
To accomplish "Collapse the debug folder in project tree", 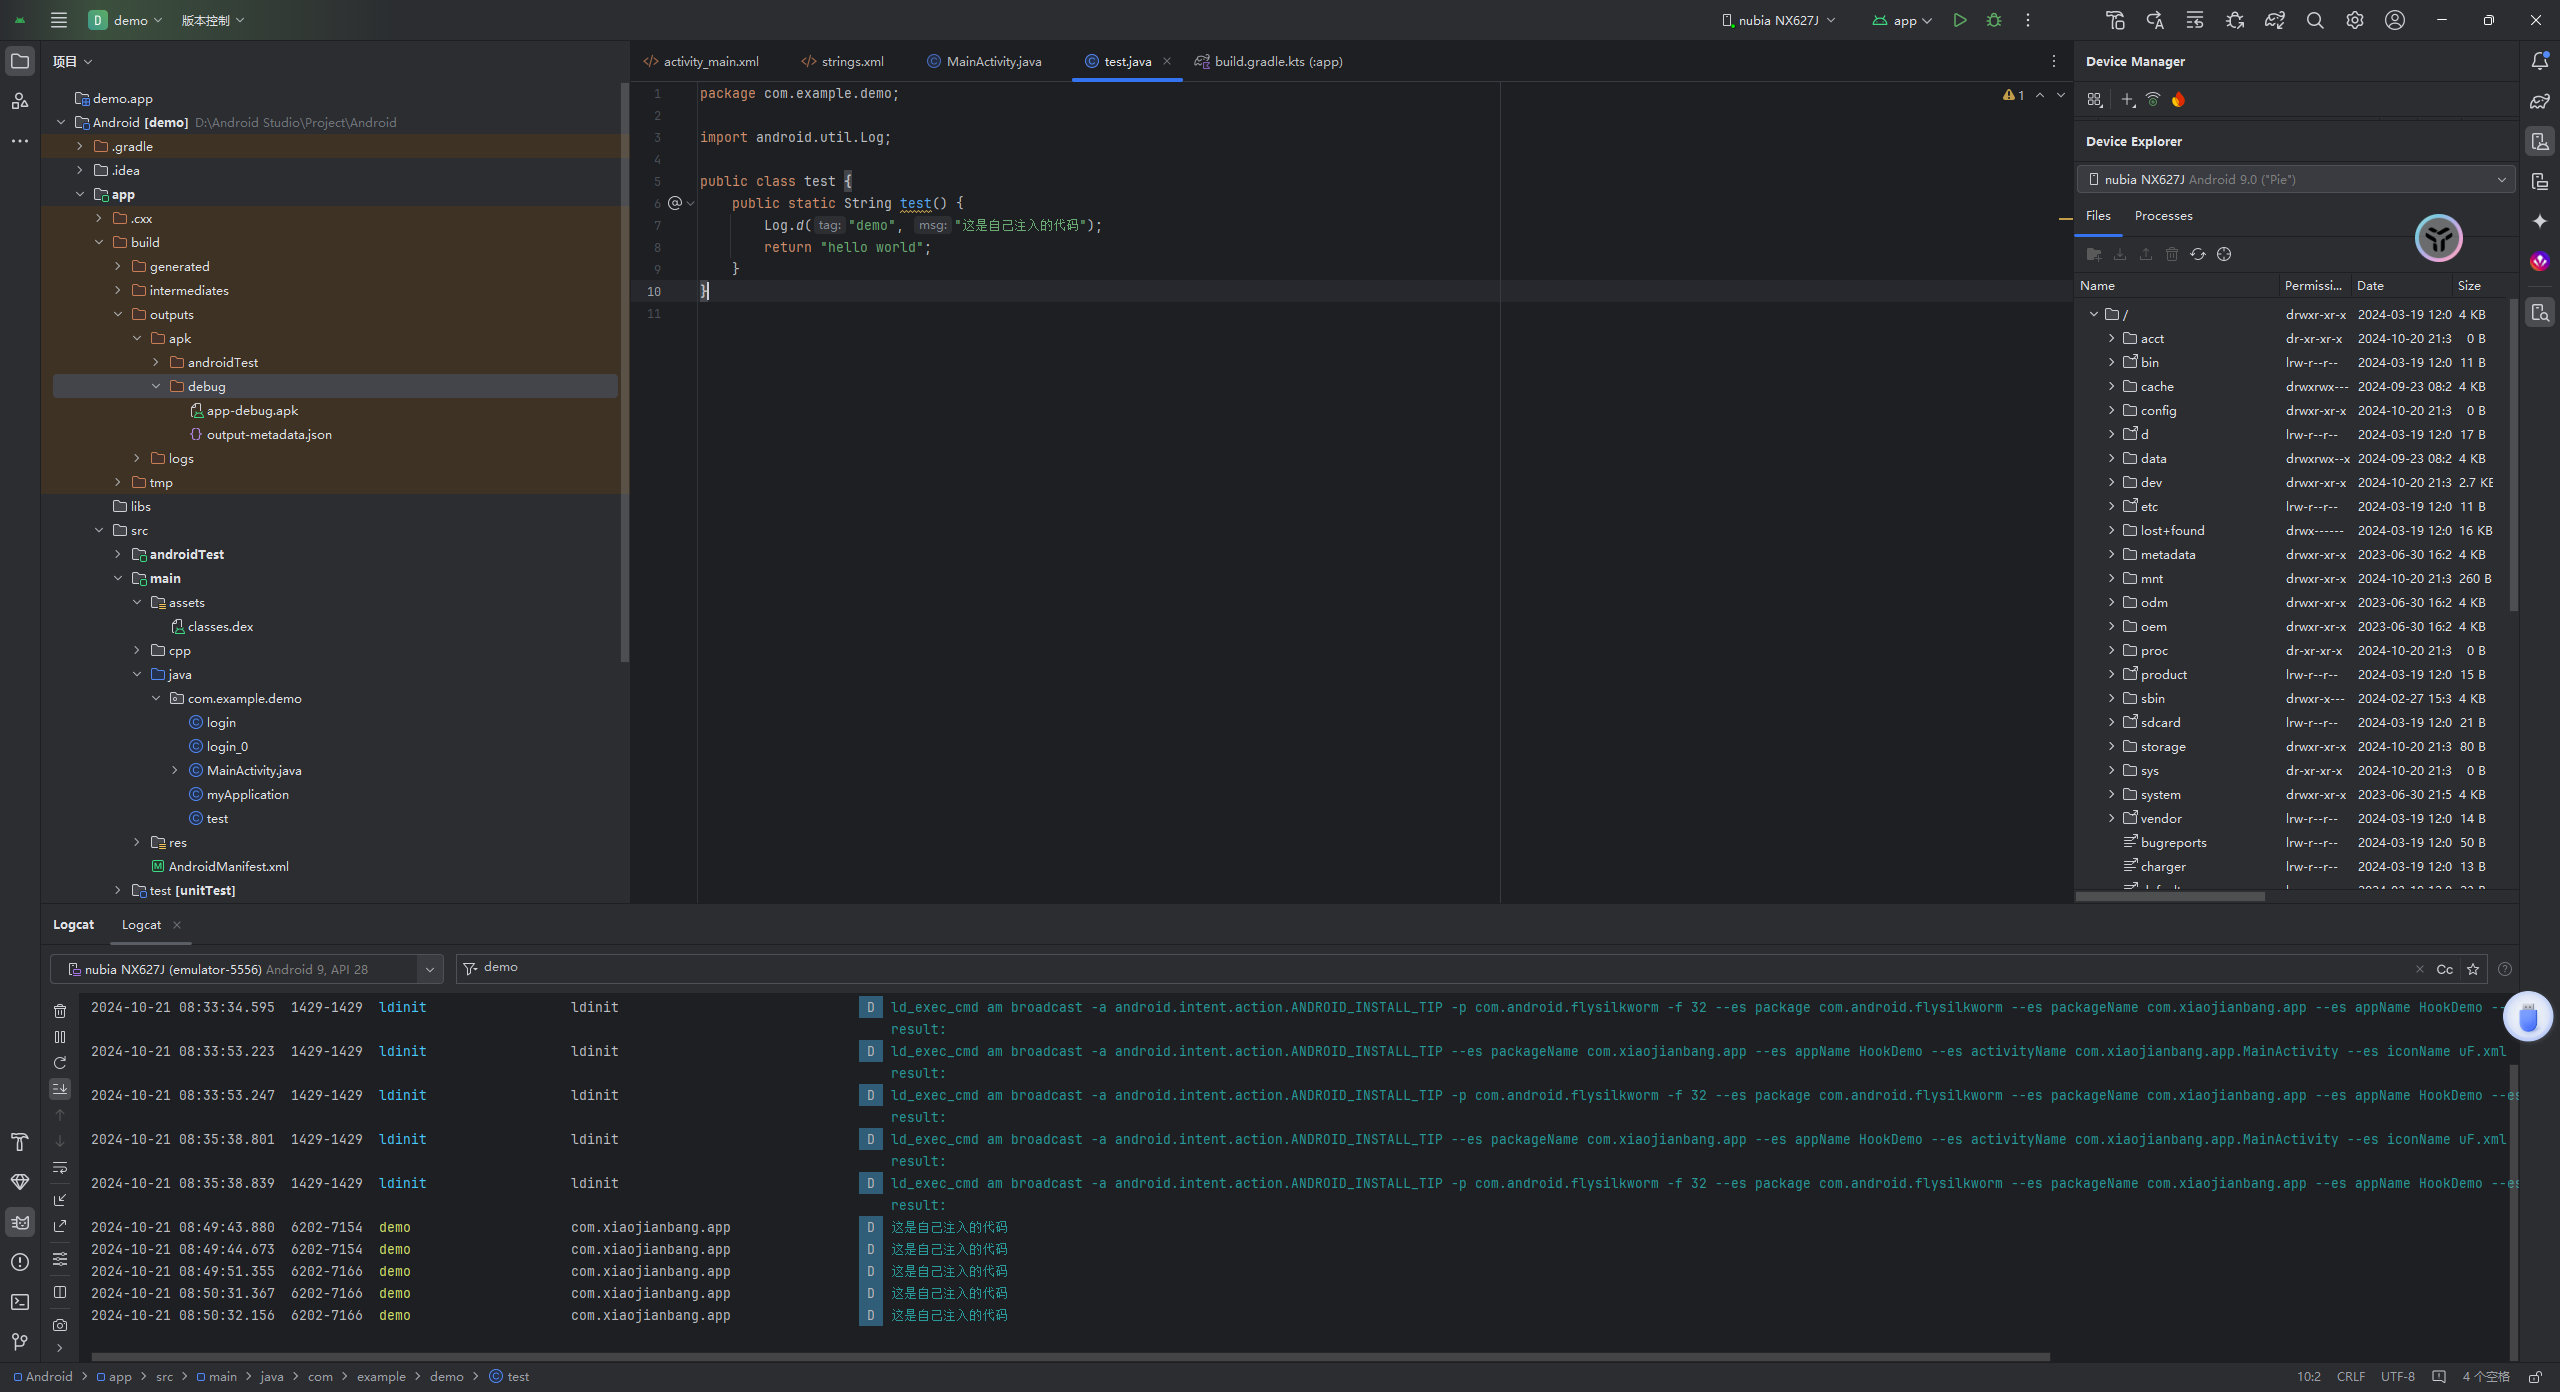I will click(x=156, y=386).
